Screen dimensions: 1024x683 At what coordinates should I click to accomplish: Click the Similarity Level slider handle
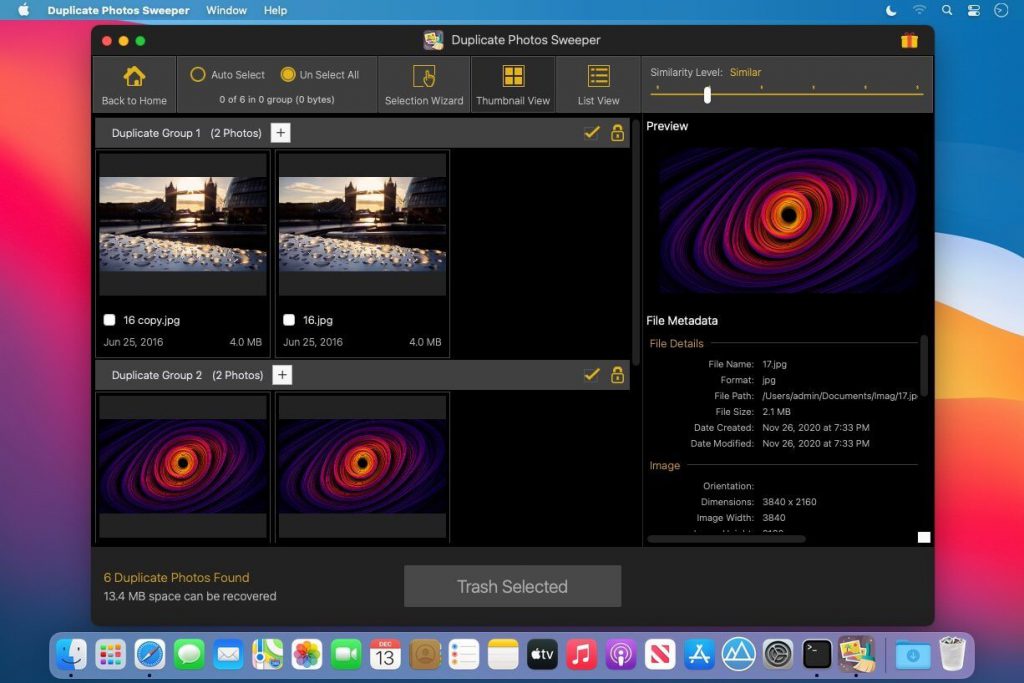pyautogui.click(x=707, y=94)
